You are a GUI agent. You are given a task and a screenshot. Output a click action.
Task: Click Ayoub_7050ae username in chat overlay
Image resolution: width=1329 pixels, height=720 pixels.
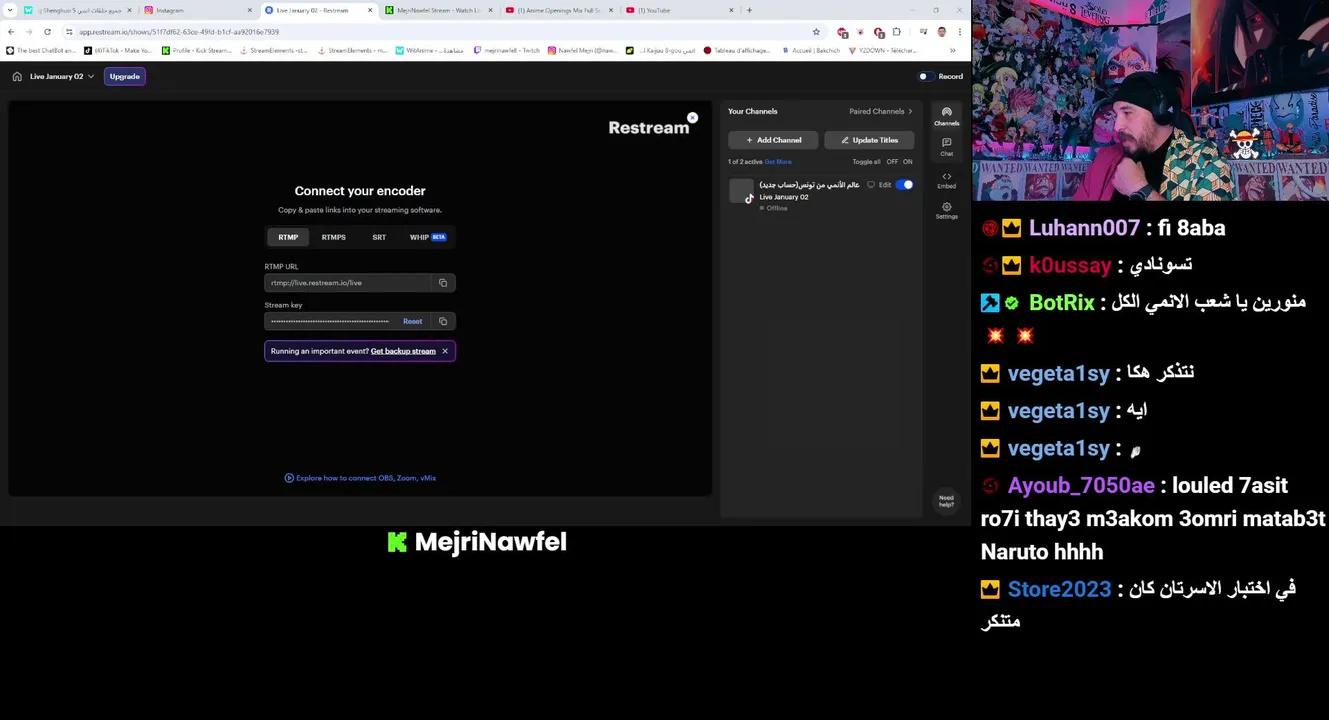point(1081,486)
